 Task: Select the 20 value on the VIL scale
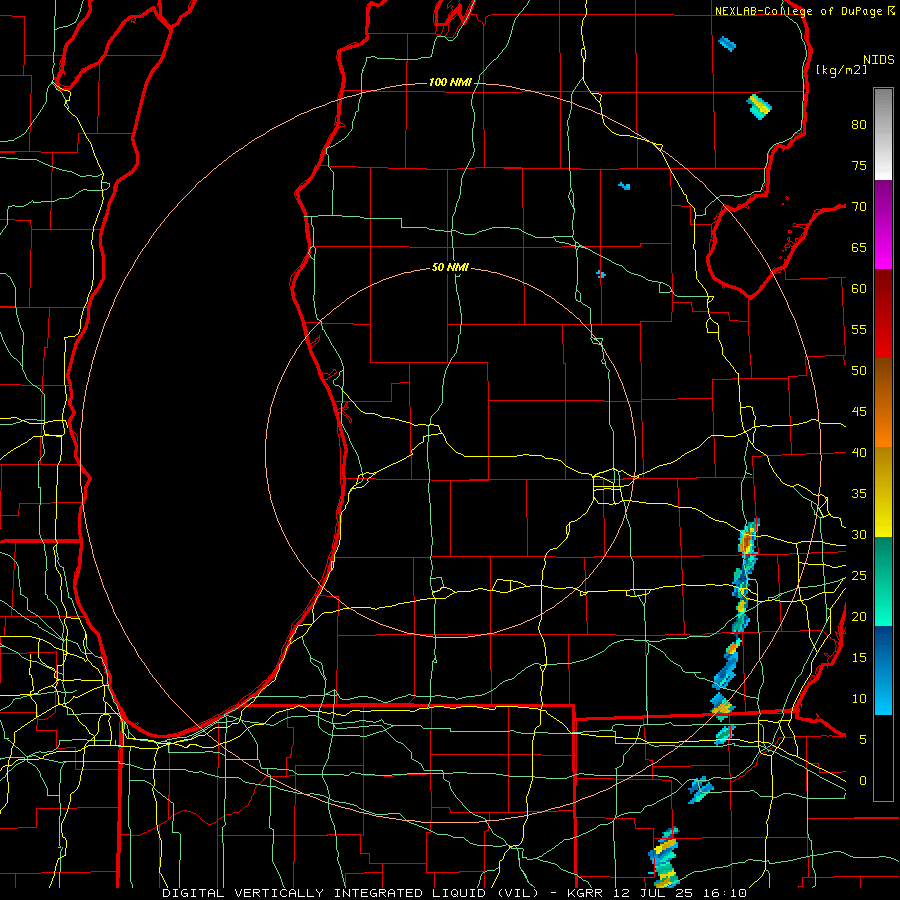(859, 617)
